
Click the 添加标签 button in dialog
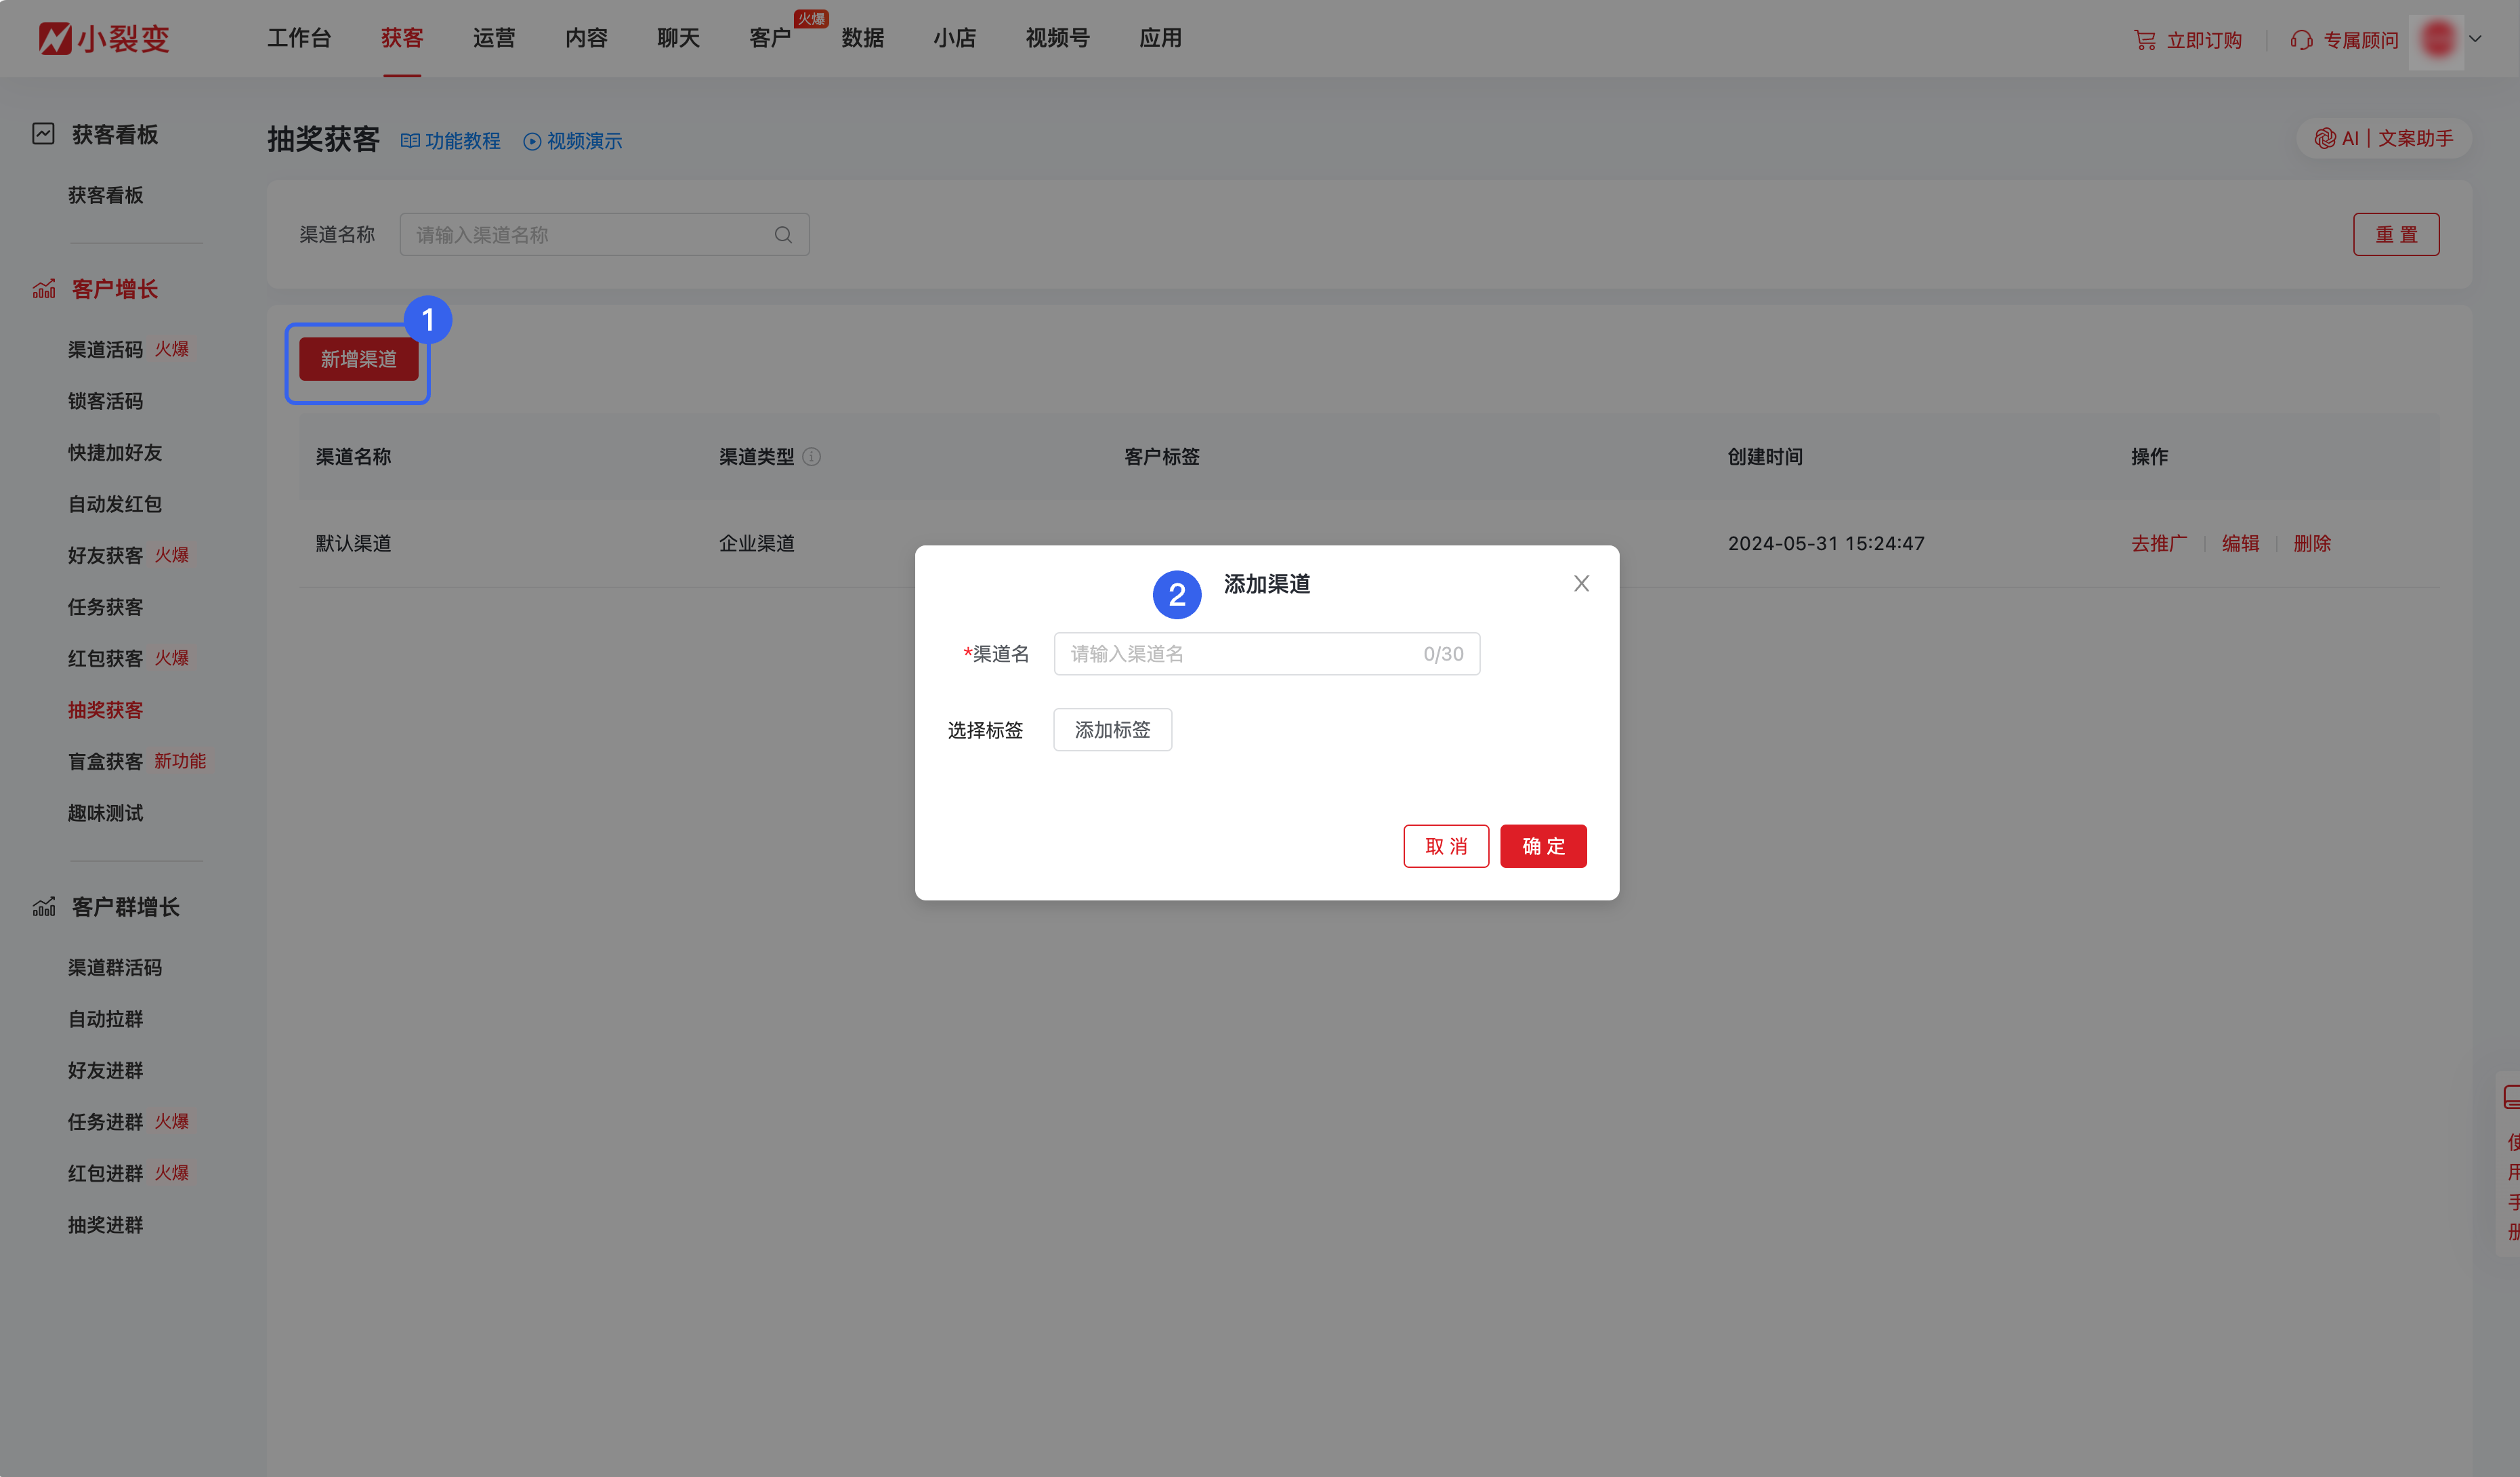pyautogui.click(x=1112, y=729)
